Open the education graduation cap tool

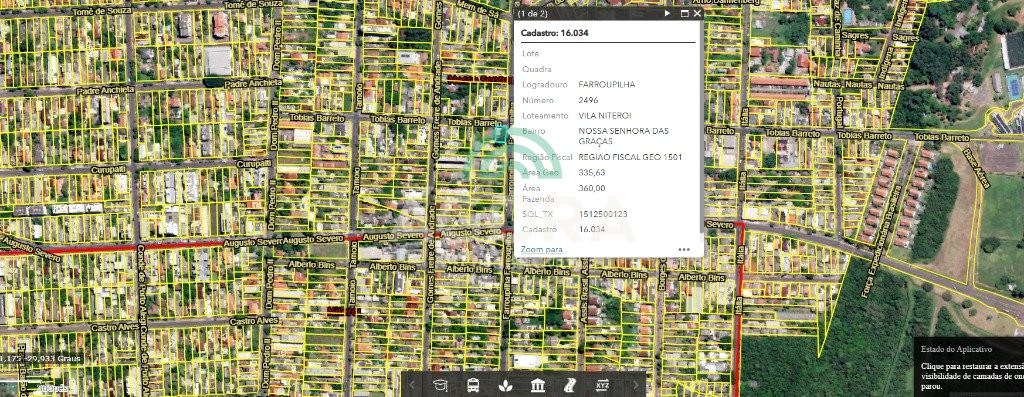pyautogui.click(x=441, y=385)
